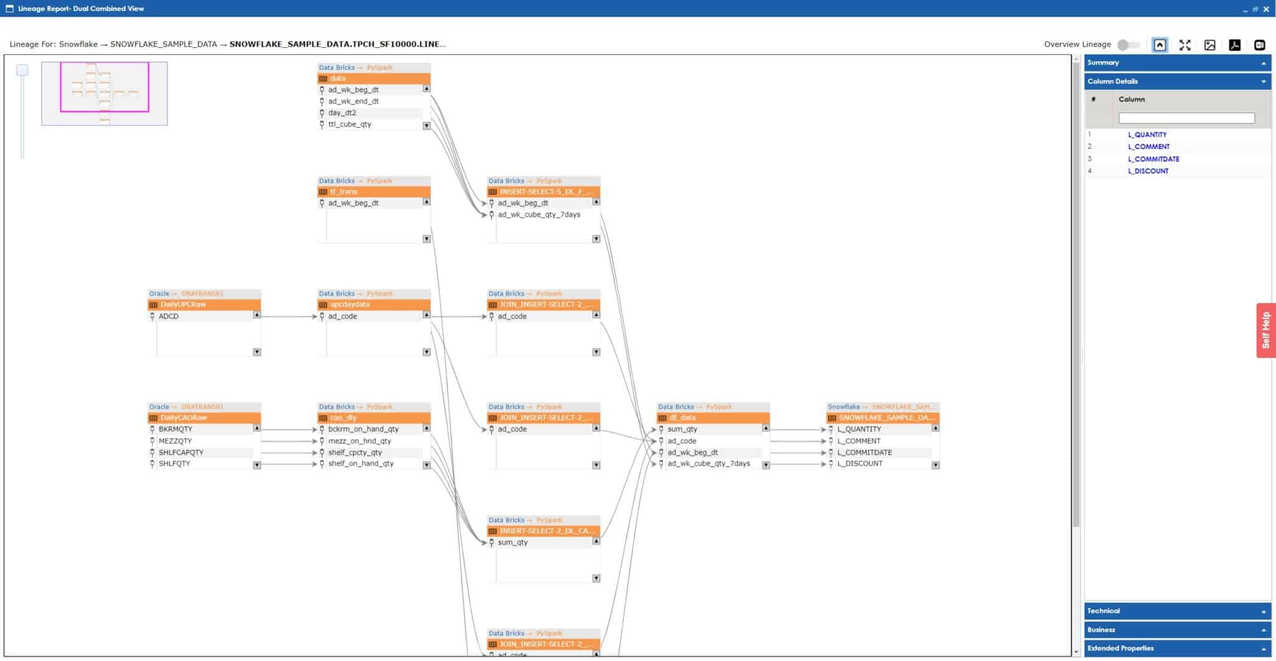Open the L_QUANTITY column link in Column Details
1276x661 pixels.
tap(1147, 134)
